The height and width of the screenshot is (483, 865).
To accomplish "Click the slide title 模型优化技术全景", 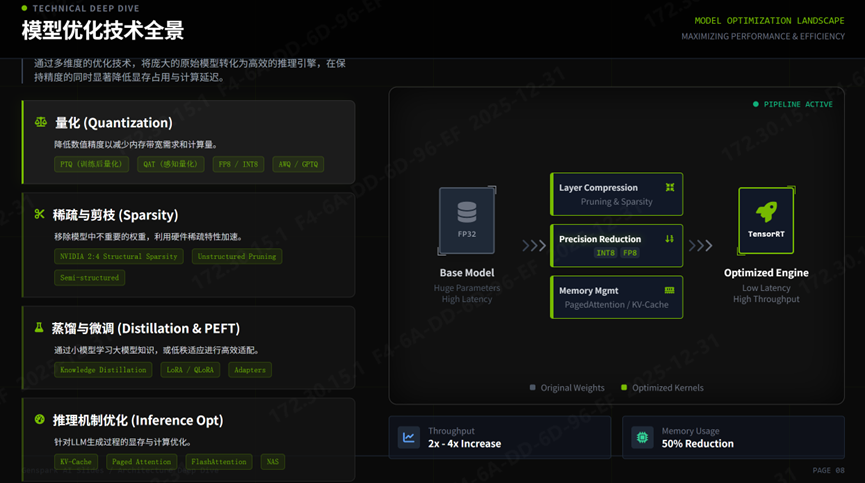I will pos(103,30).
